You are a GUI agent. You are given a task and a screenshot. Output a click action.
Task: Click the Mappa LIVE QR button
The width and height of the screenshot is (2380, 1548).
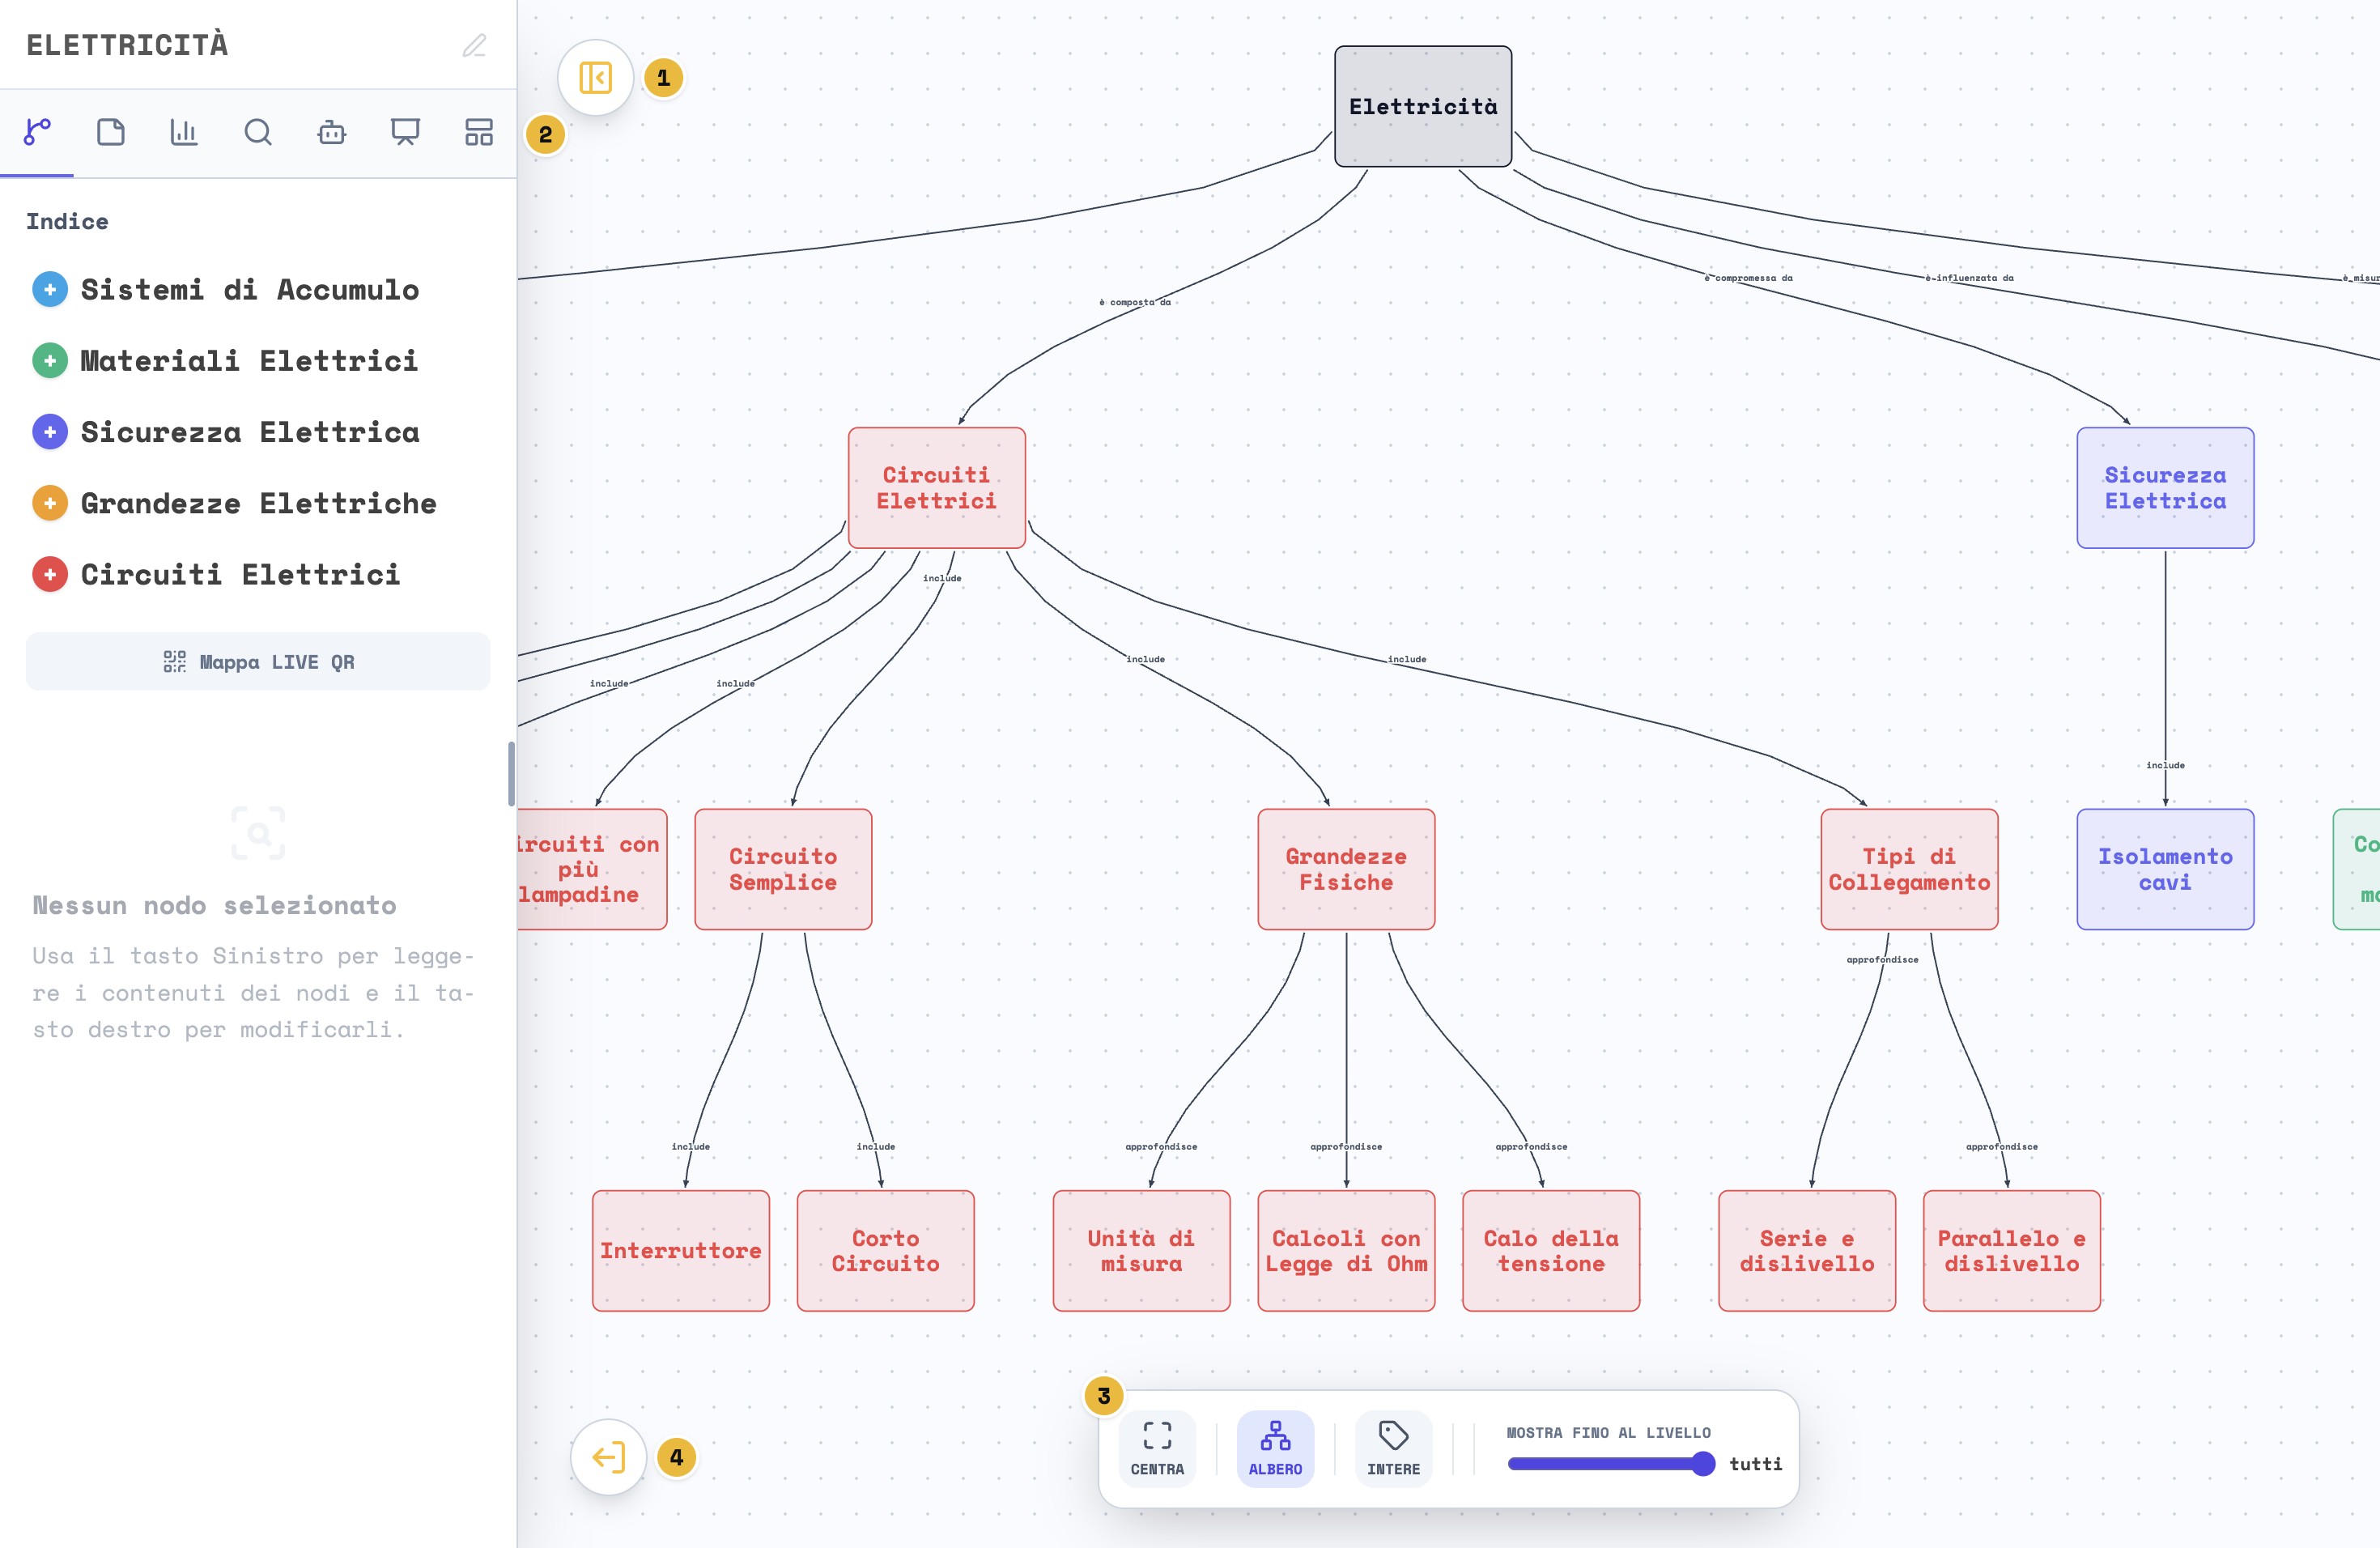258,661
